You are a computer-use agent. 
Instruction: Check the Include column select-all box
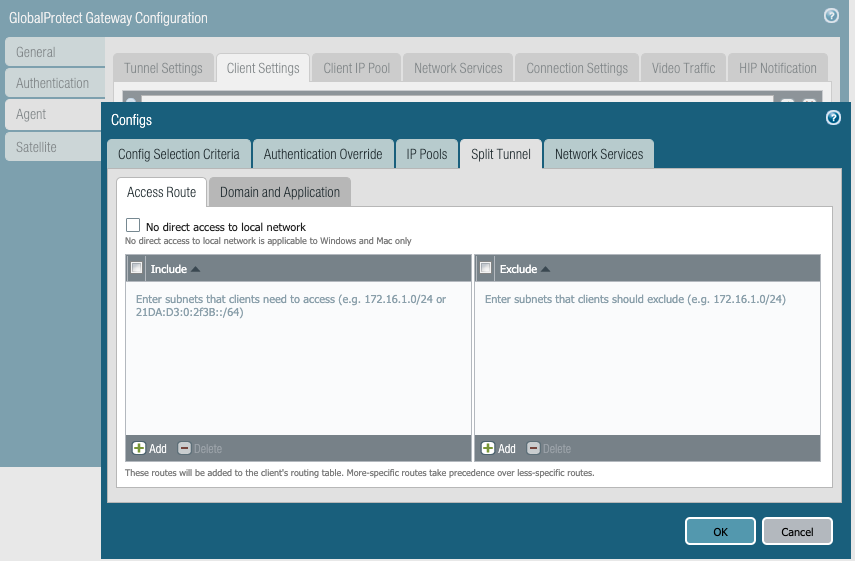click(x=136, y=268)
